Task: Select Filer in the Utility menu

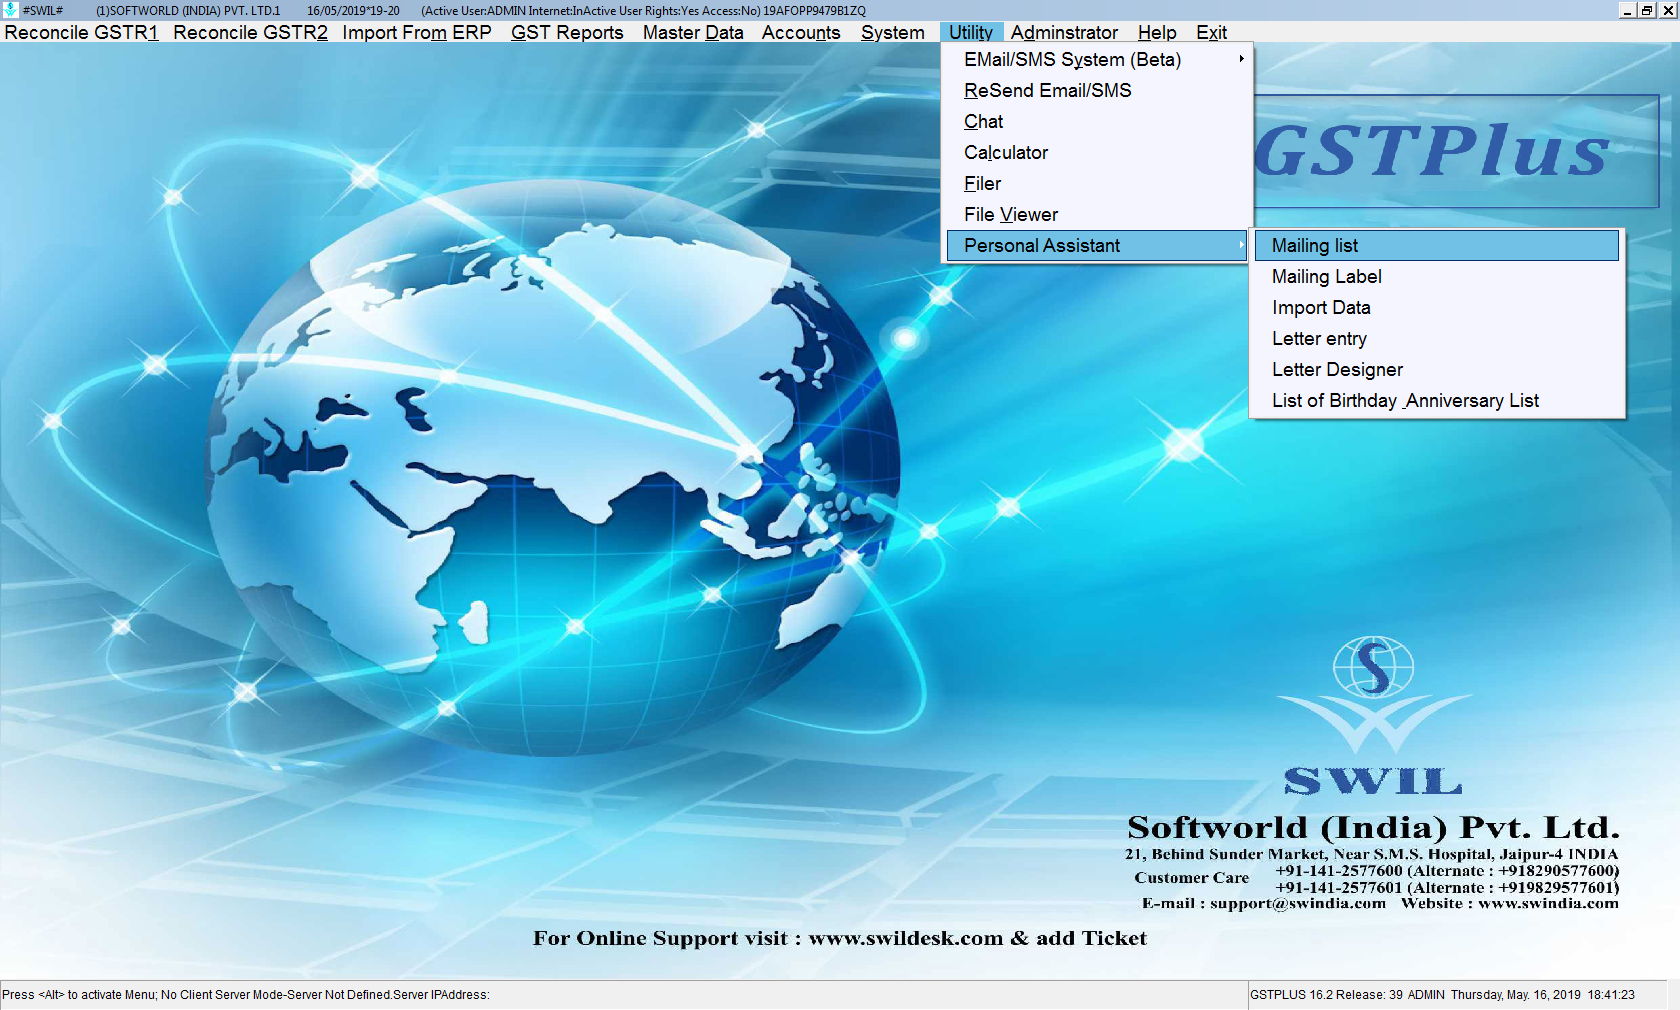Action: tap(1097, 184)
